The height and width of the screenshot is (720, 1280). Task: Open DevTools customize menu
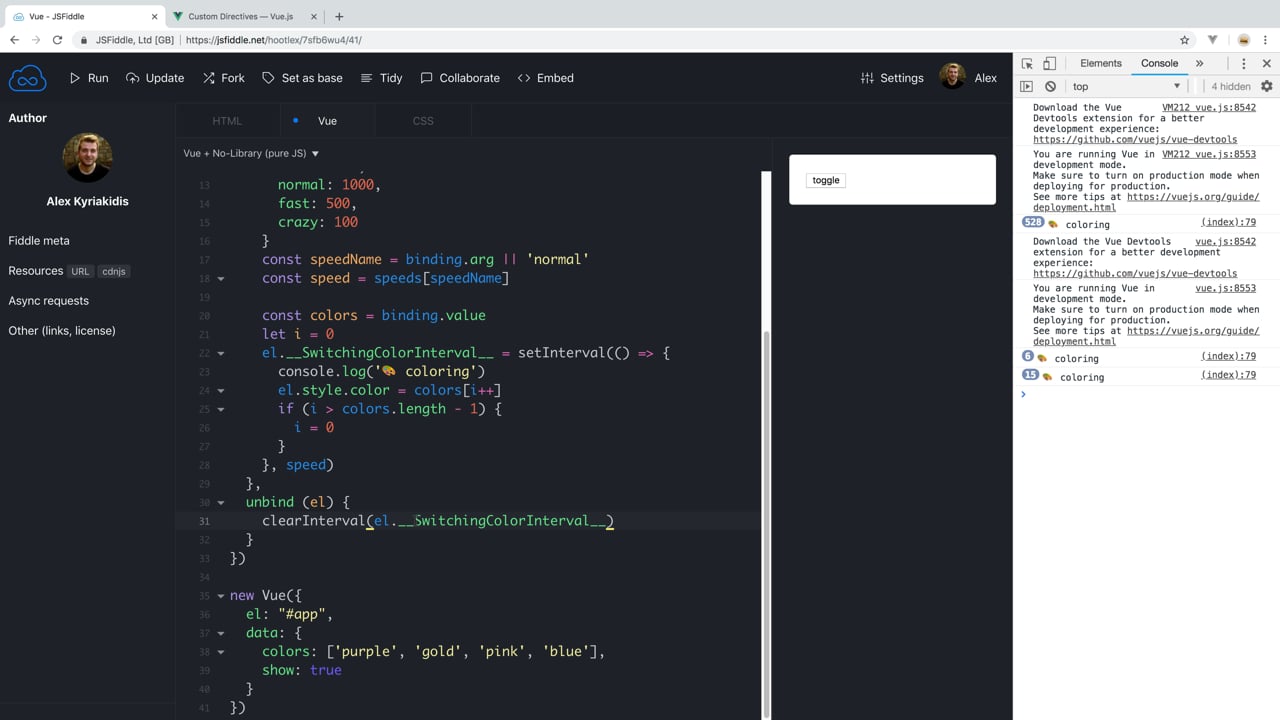click(1244, 63)
